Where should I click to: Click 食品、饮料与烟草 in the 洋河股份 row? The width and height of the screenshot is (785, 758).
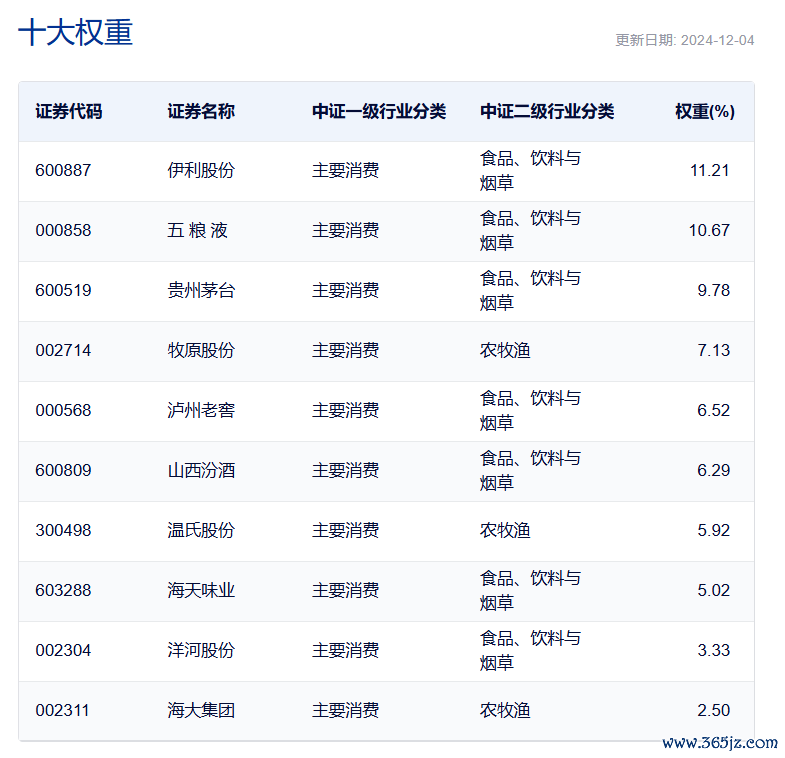click(530, 650)
